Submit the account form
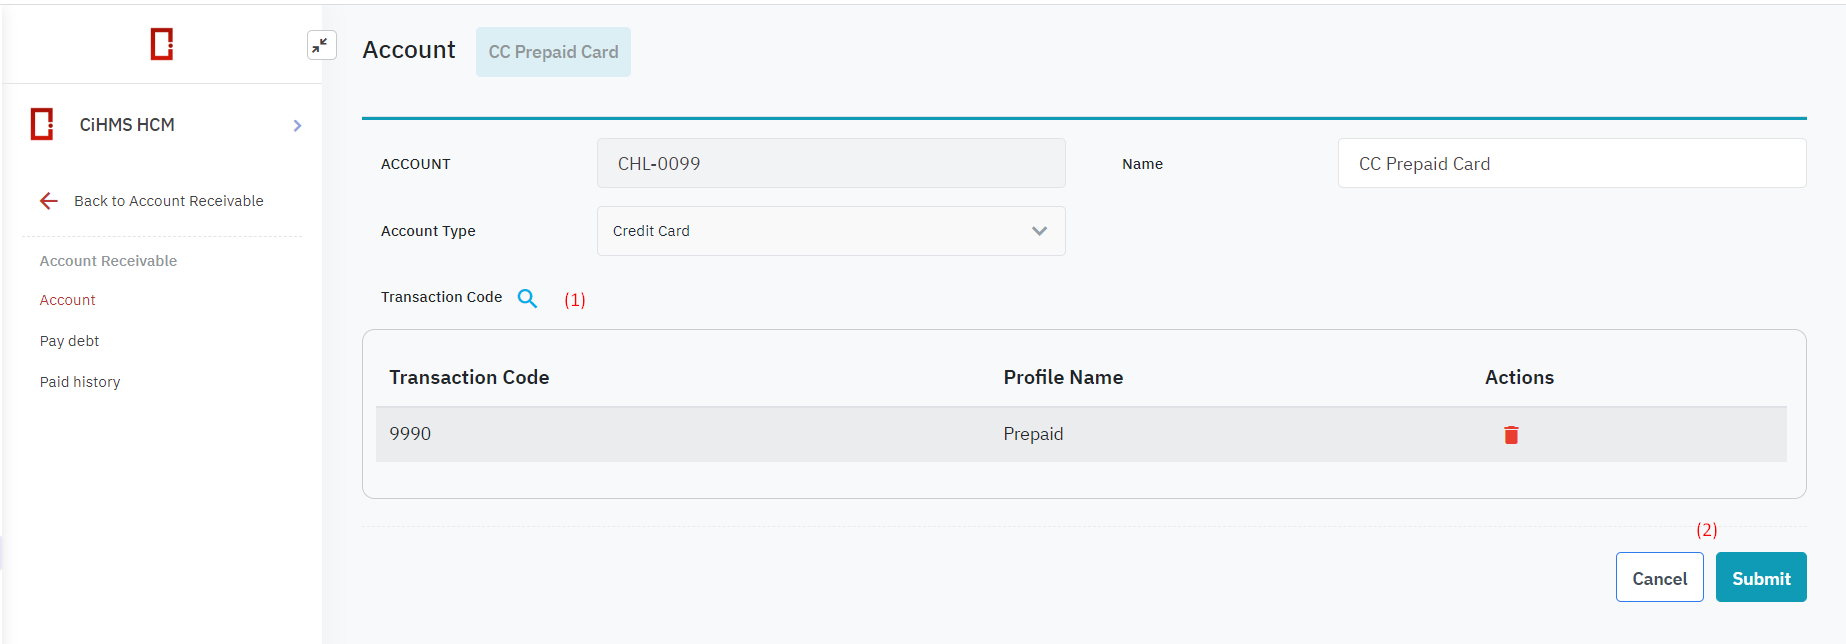 tap(1760, 578)
